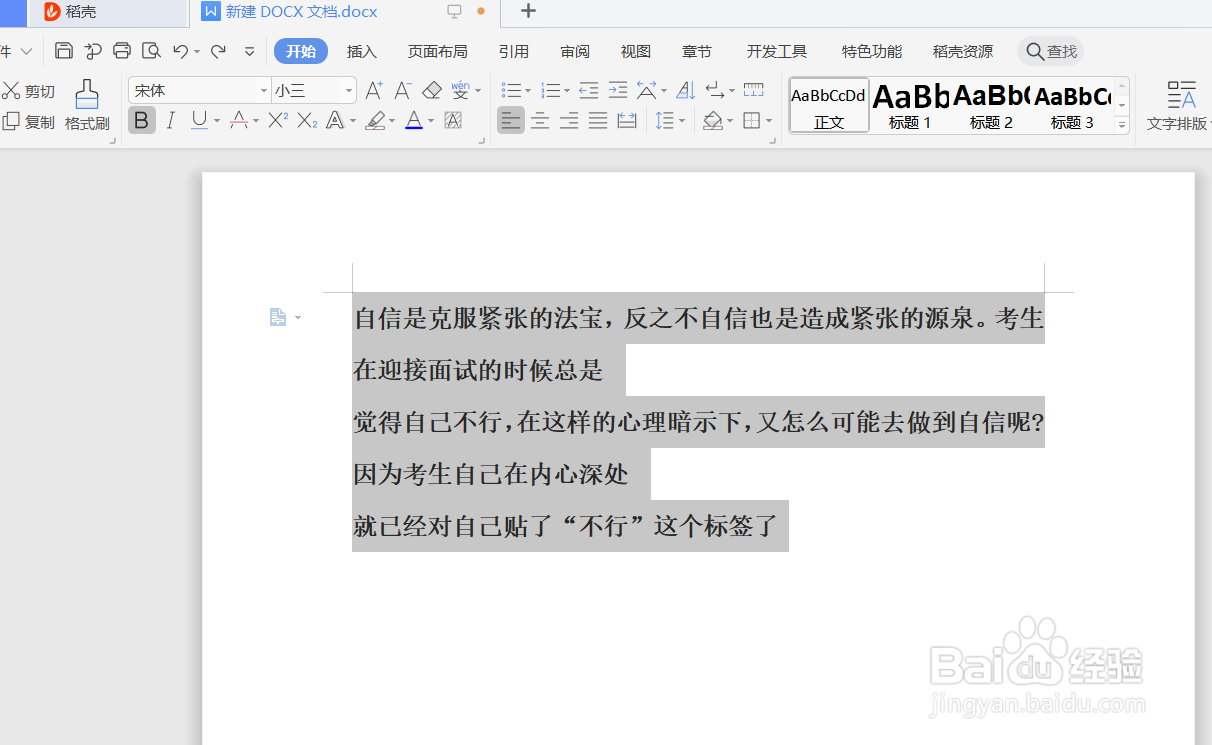Click the Increase Indent icon
The height and width of the screenshot is (745, 1212).
[x=618, y=89]
